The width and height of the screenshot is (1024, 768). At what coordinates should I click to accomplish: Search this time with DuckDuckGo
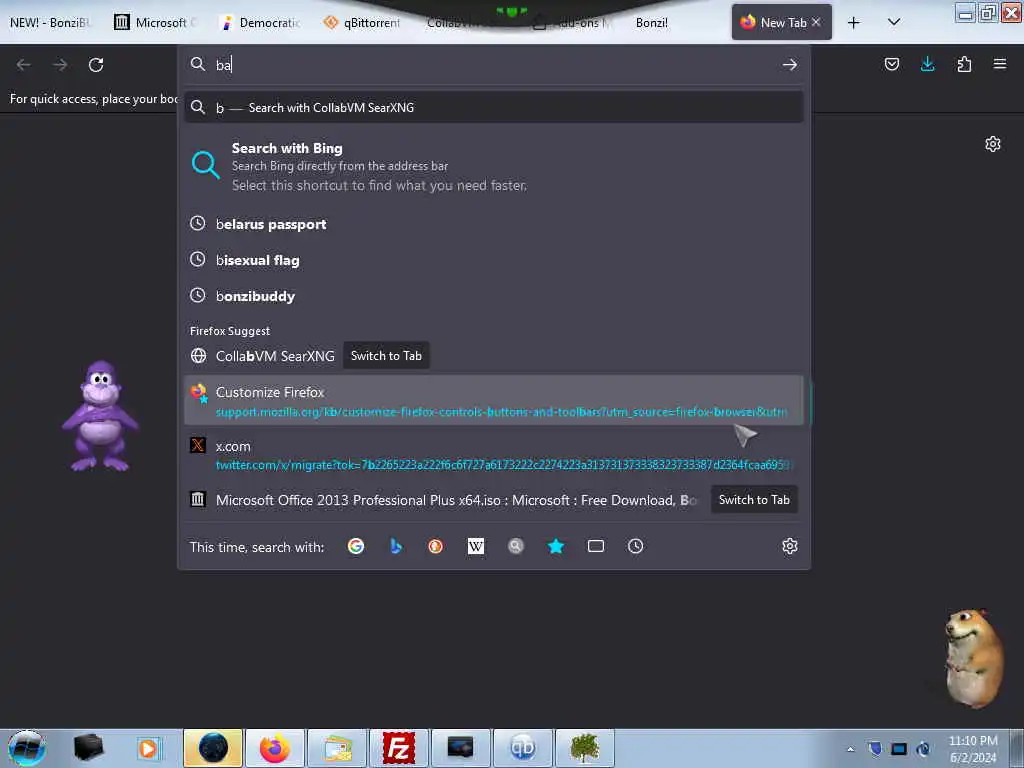click(436, 546)
